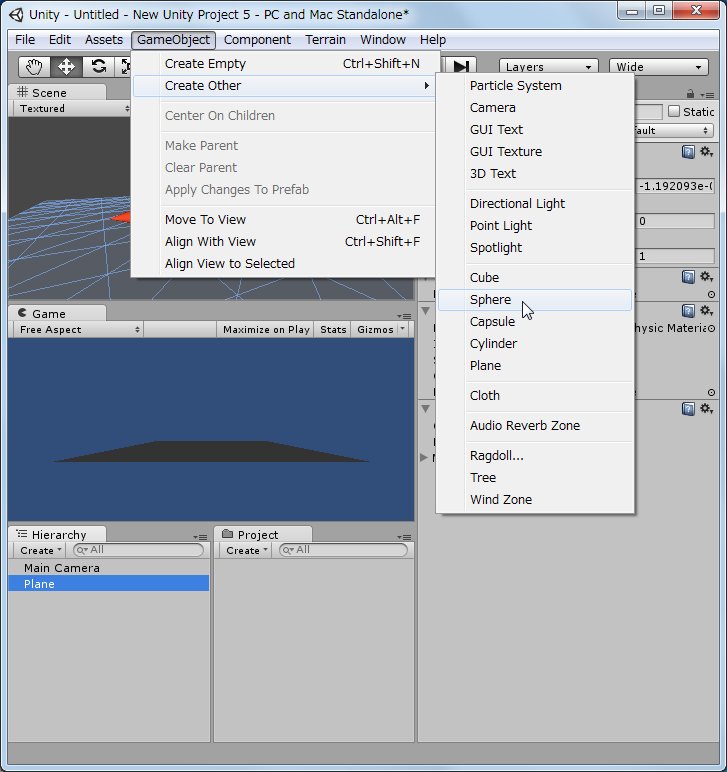The height and width of the screenshot is (772, 727).
Task: Select the Move tool in toolbar
Action: 67,66
